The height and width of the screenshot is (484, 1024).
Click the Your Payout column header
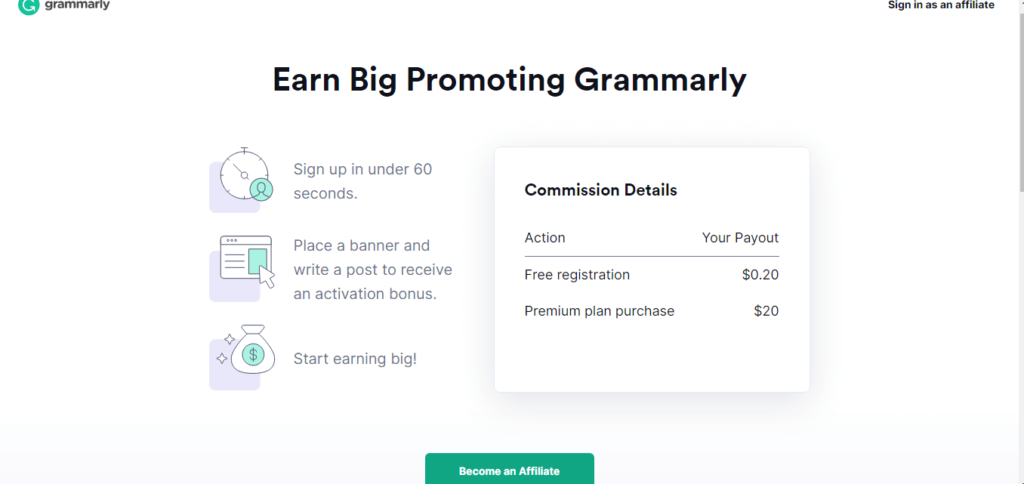[741, 238]
